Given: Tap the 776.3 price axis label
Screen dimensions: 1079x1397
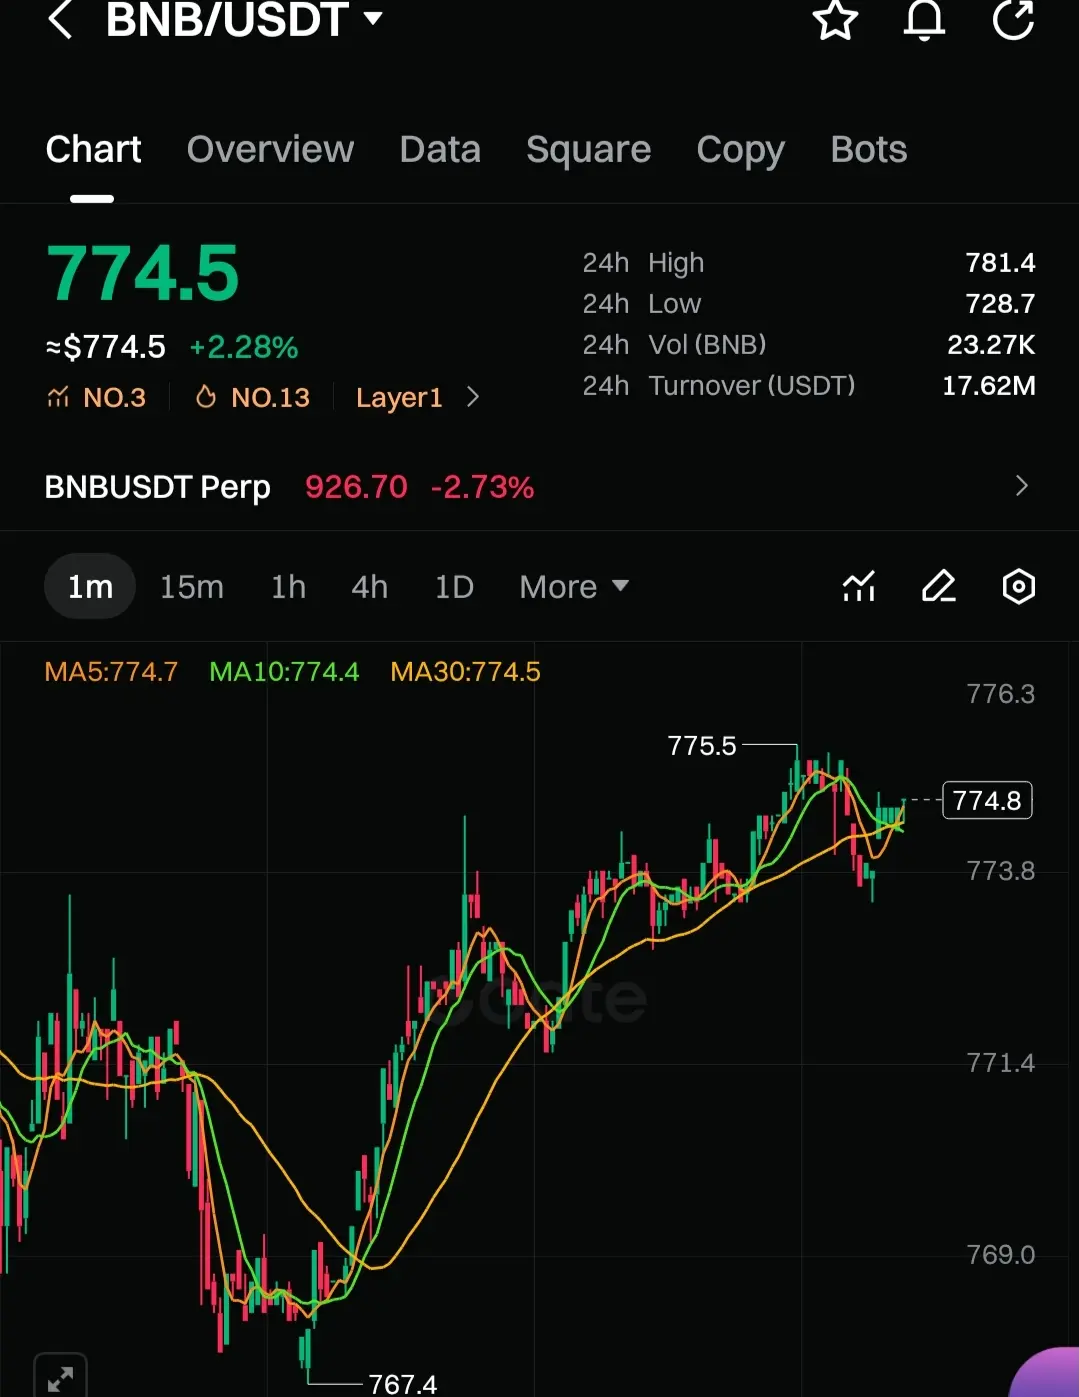Looking at the screenshot, I should click(x=1000, y=694).
